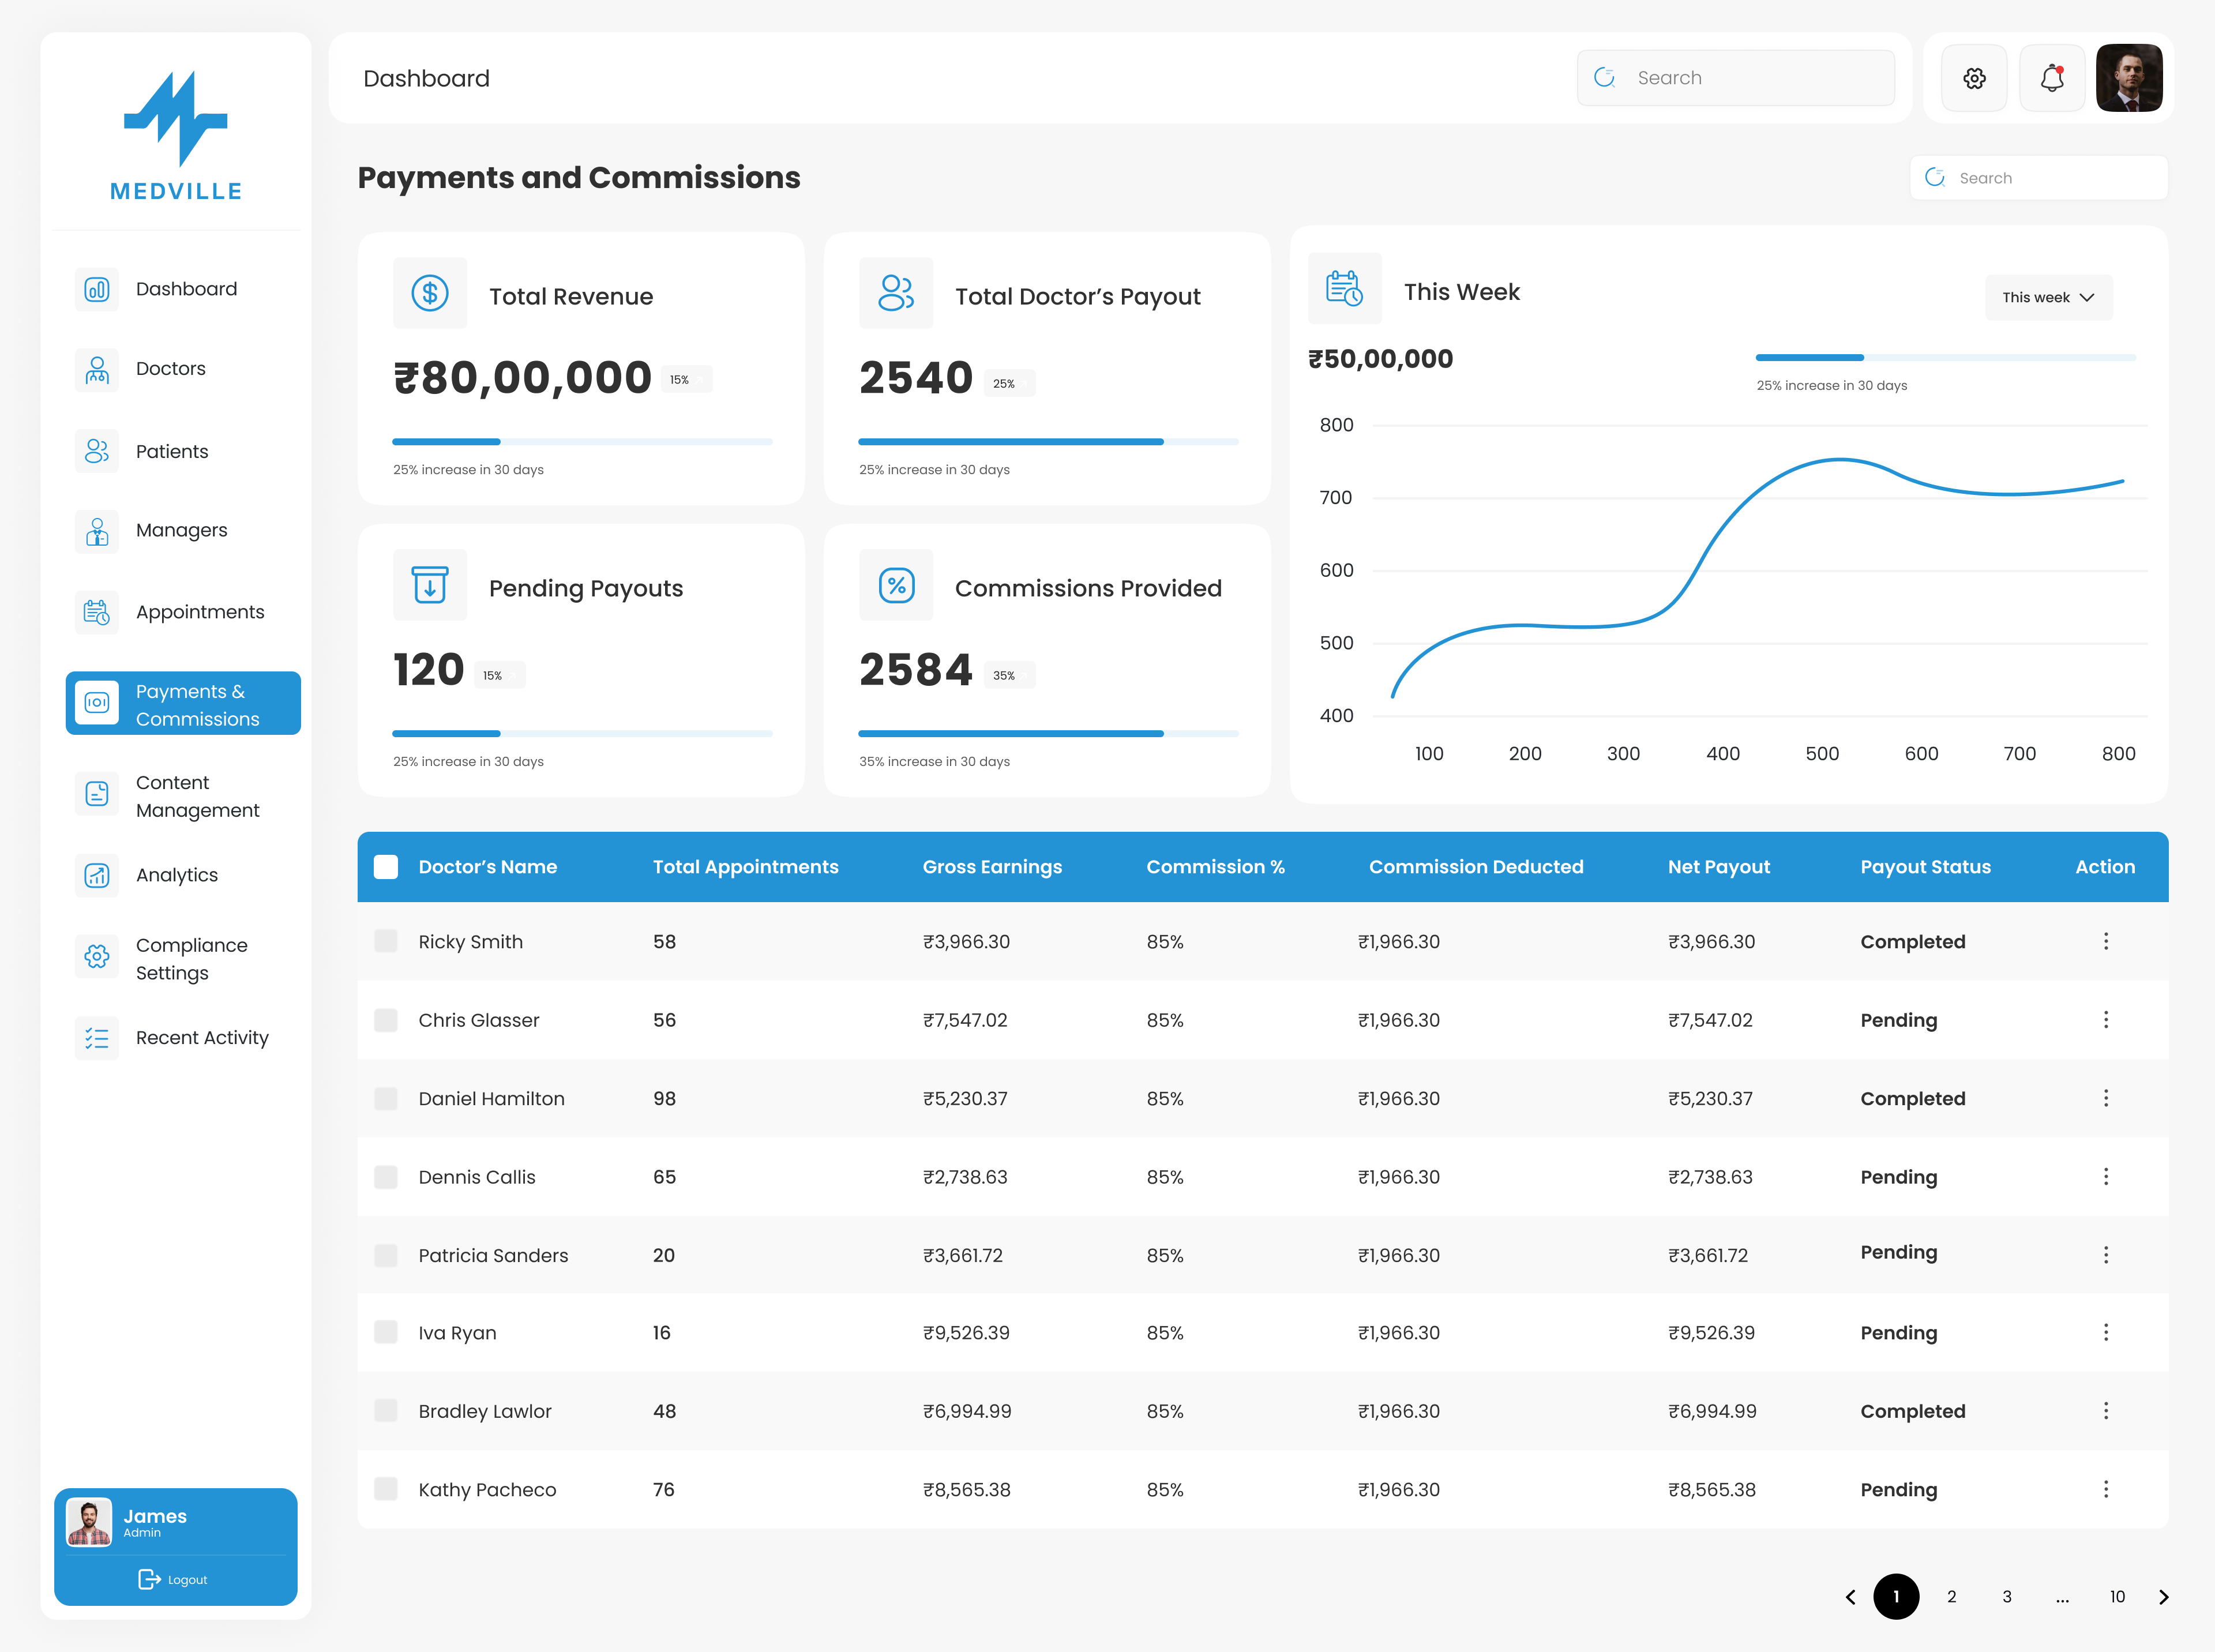Click the Commissions Provided progress bar
Image resolution: width=2215 pixels, height=1652 pixels.
[1048, 733]
